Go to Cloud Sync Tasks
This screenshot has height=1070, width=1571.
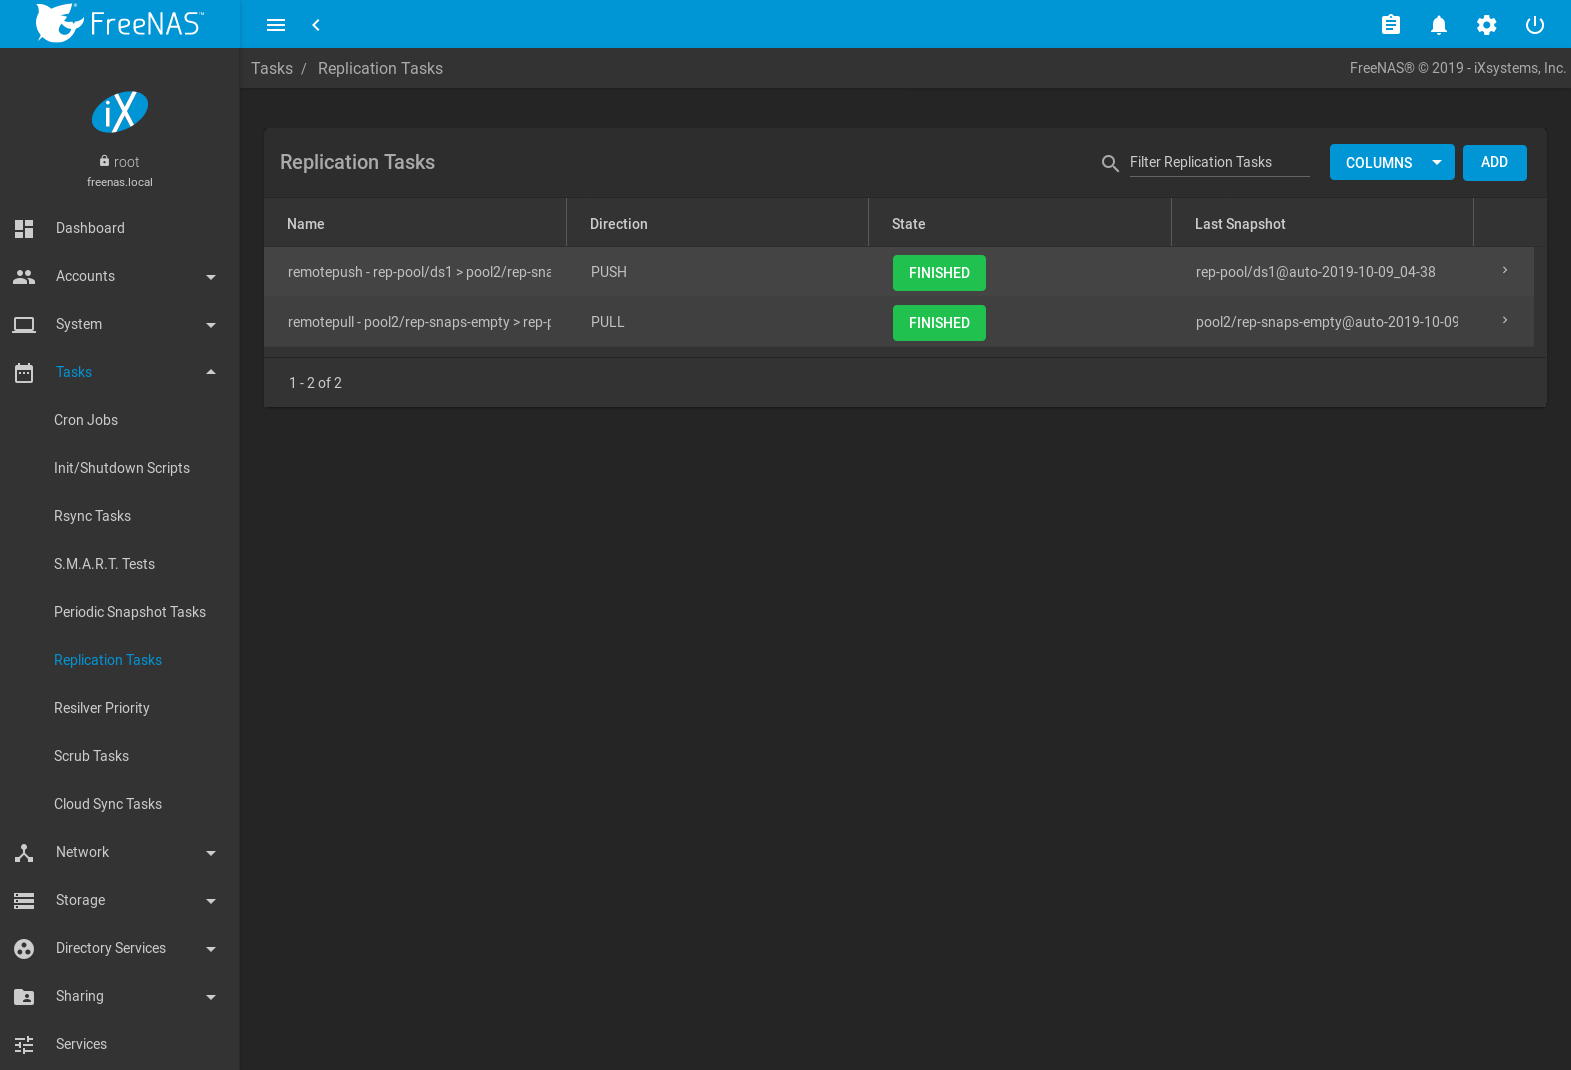click(x=108, y=804)
